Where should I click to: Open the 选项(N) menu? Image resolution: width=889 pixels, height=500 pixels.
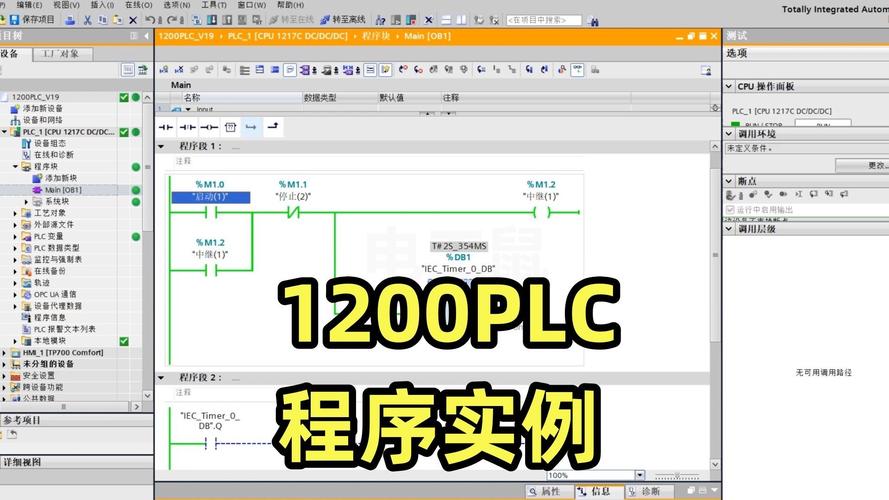(x=176, y=5)
